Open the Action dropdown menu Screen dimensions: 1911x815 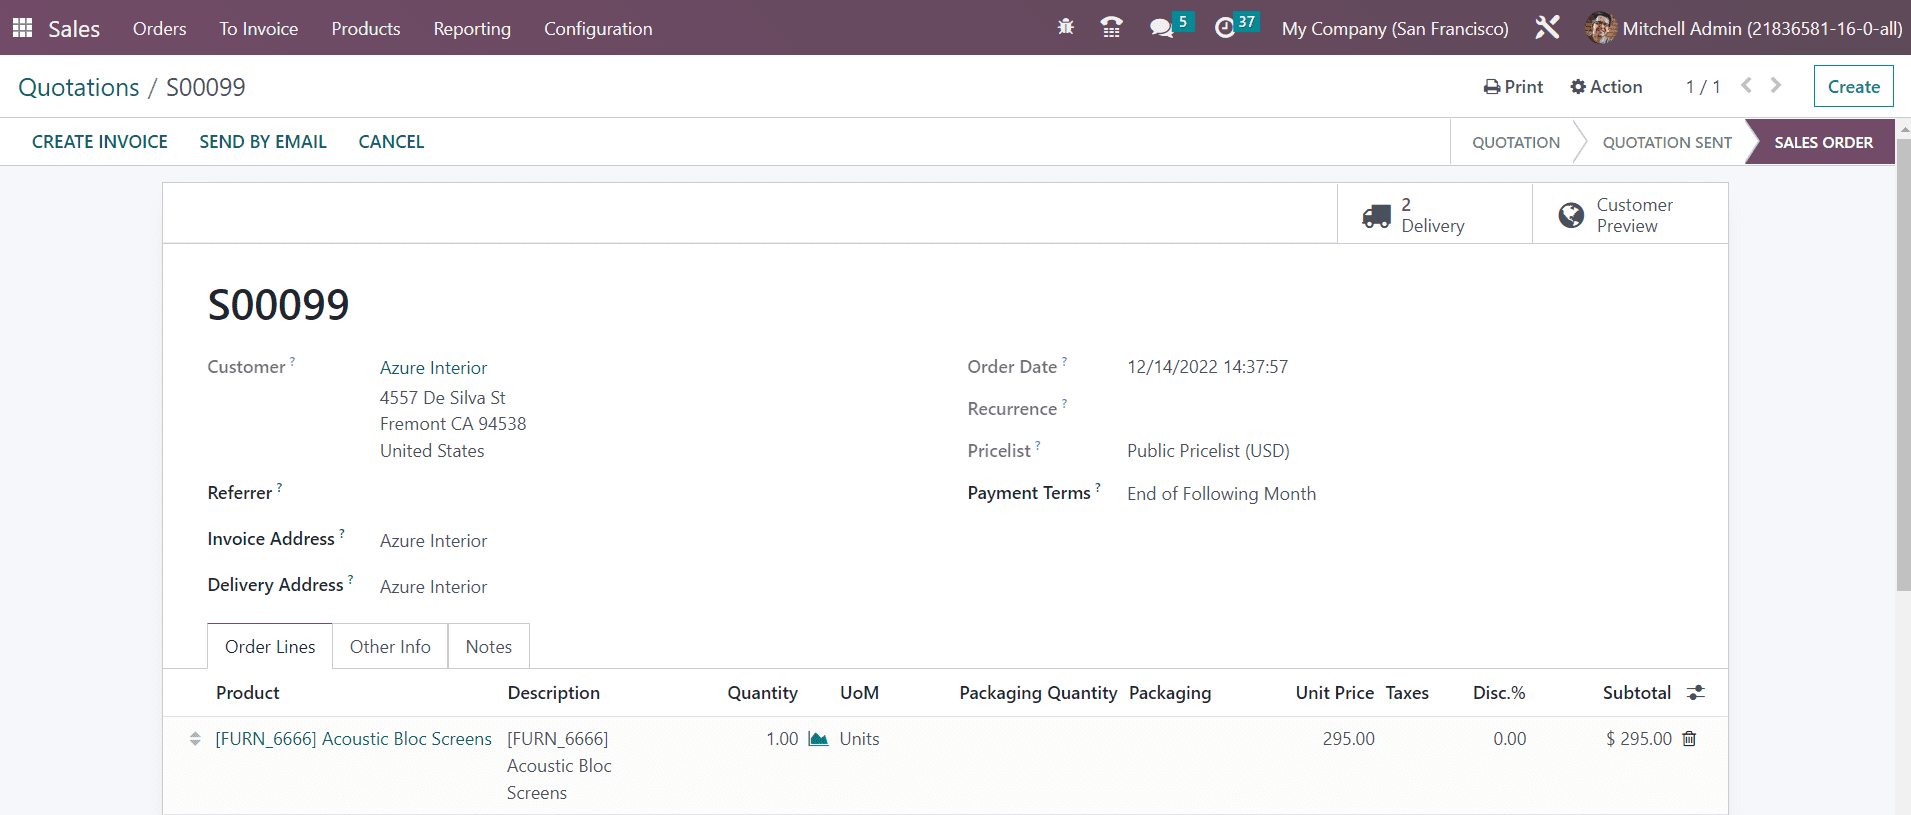tap(1606, 87)
